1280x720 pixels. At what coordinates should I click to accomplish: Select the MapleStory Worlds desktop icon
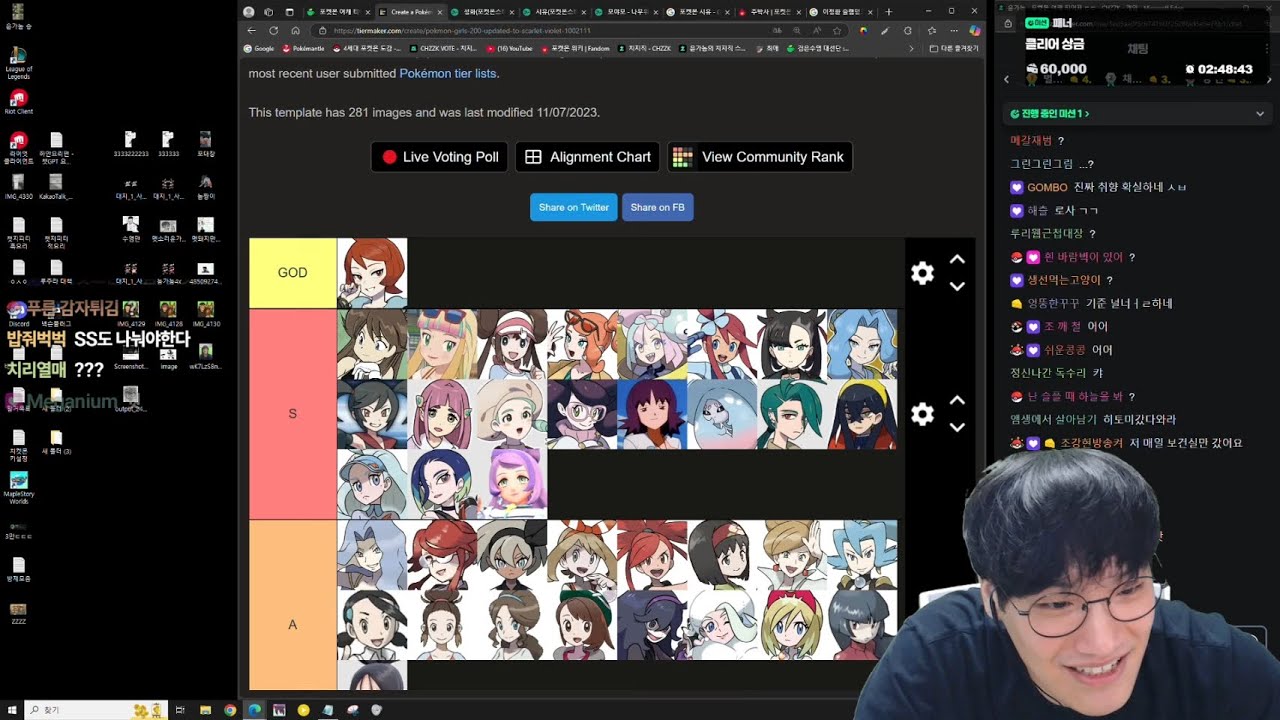coord(18,486)
